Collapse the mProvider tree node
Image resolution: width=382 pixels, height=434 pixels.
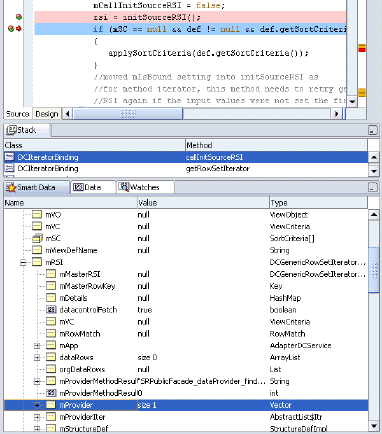coord(37,405)
